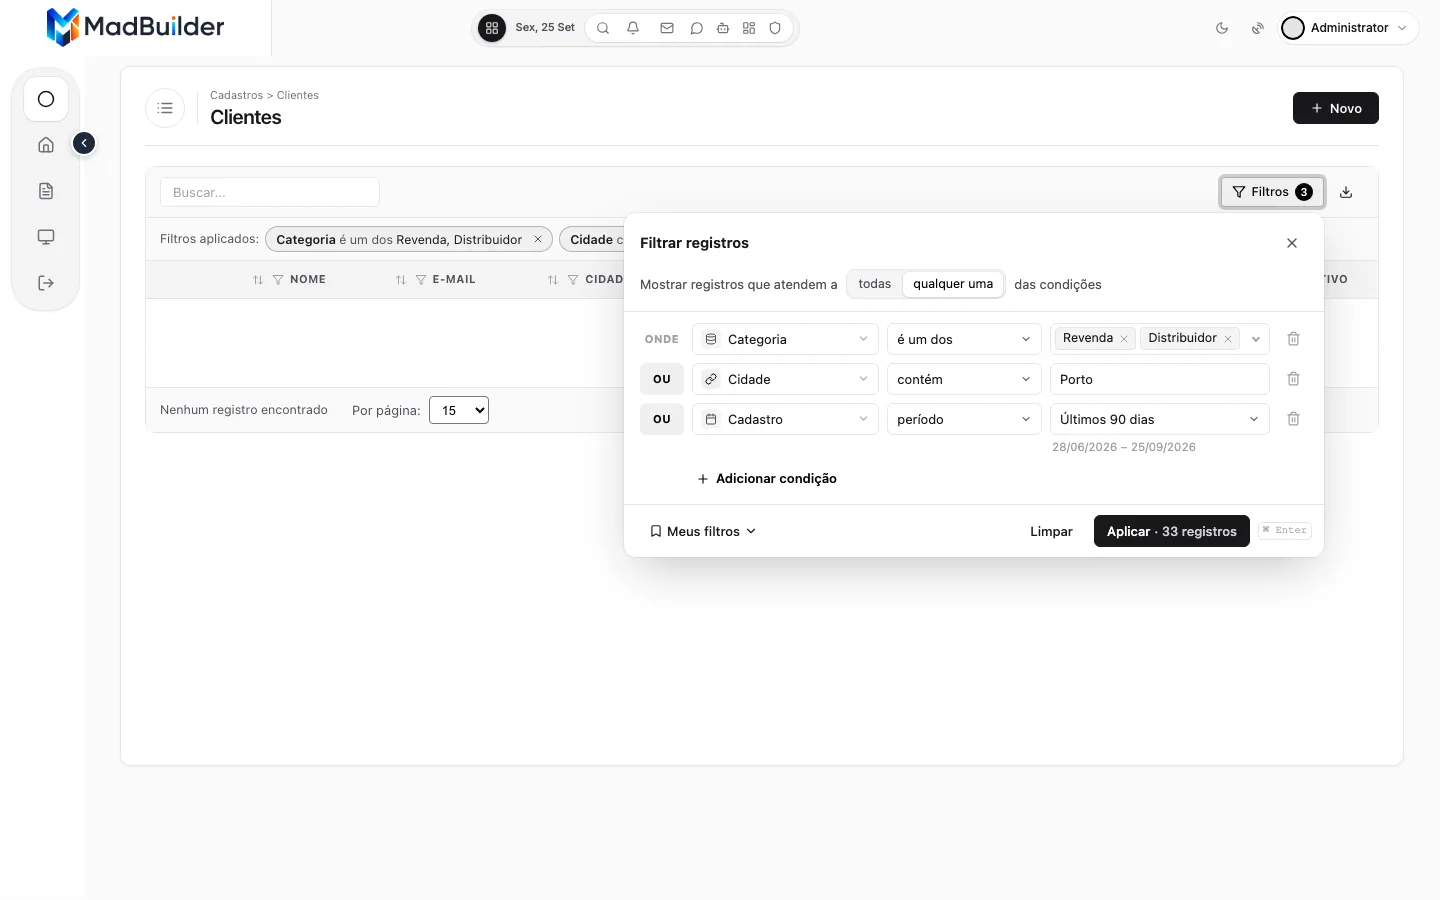This screenshot has height=900, width=1440.
Task: Open the 'Últimos 90 dias' dropdown
Action: click(x=1160, y=419)
